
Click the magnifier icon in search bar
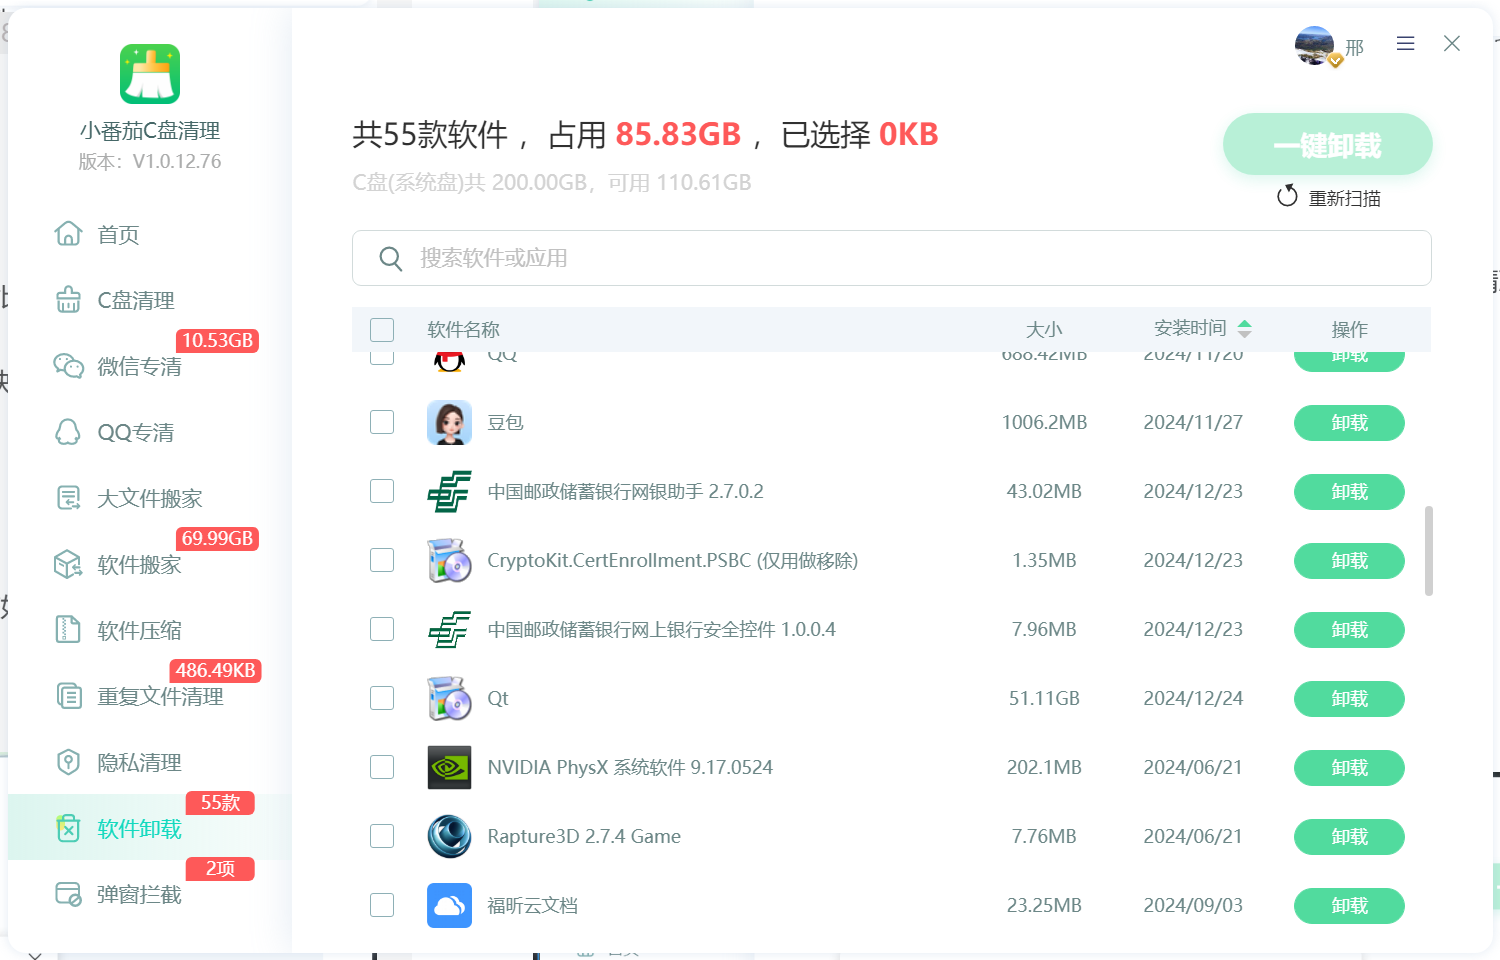pos(390,259)
